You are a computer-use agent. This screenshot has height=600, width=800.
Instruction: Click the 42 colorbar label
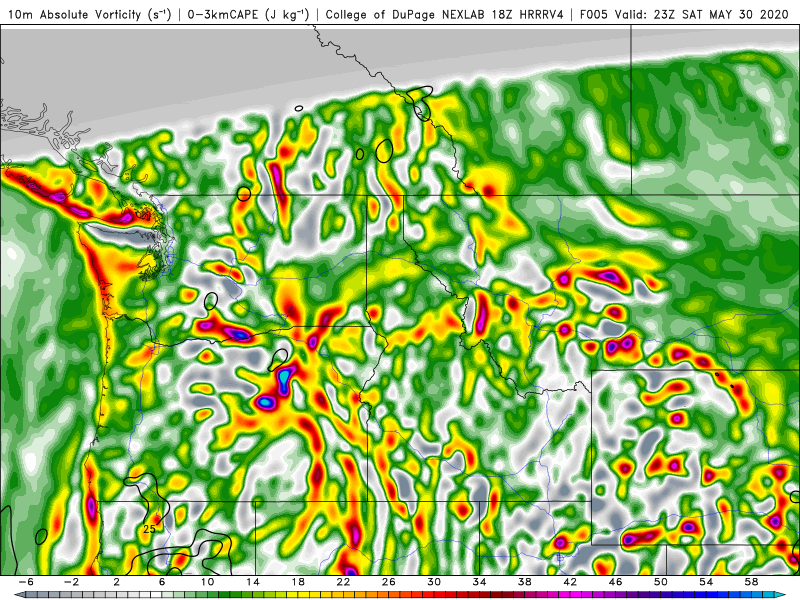(x=570, y=582)
